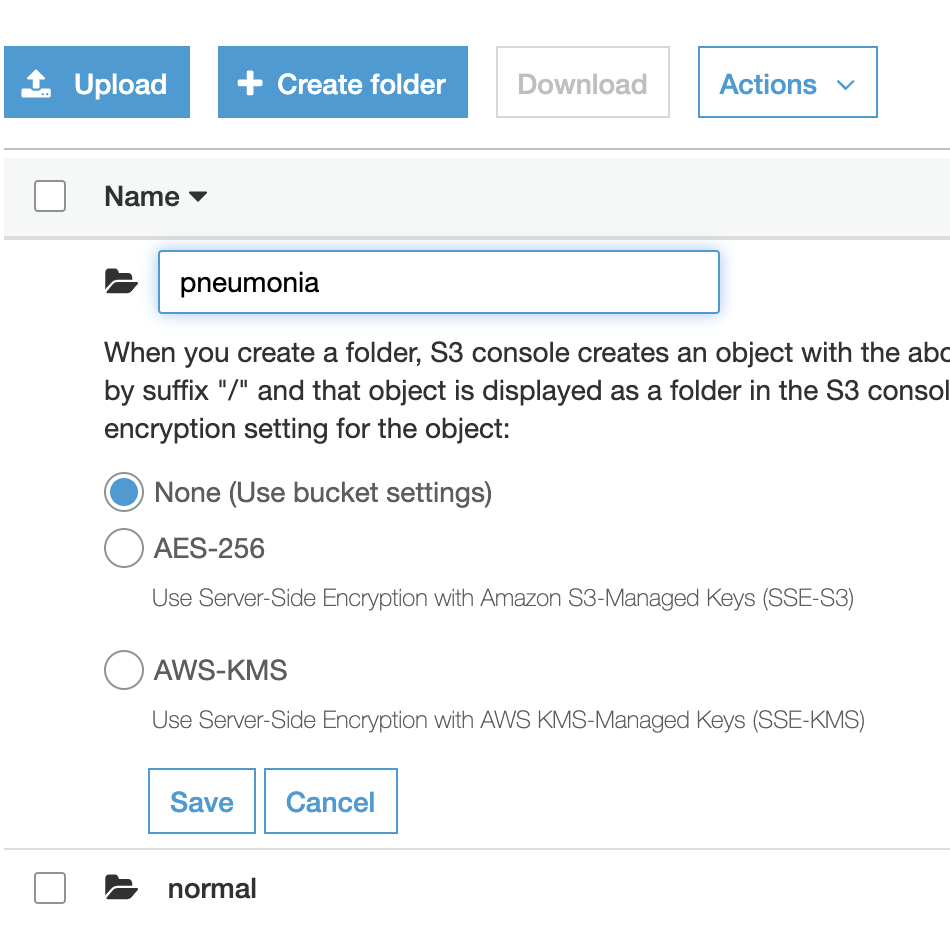Select the None (Use bucket settings) option
This screenshot has width=950, height=946.
point(123,492)
